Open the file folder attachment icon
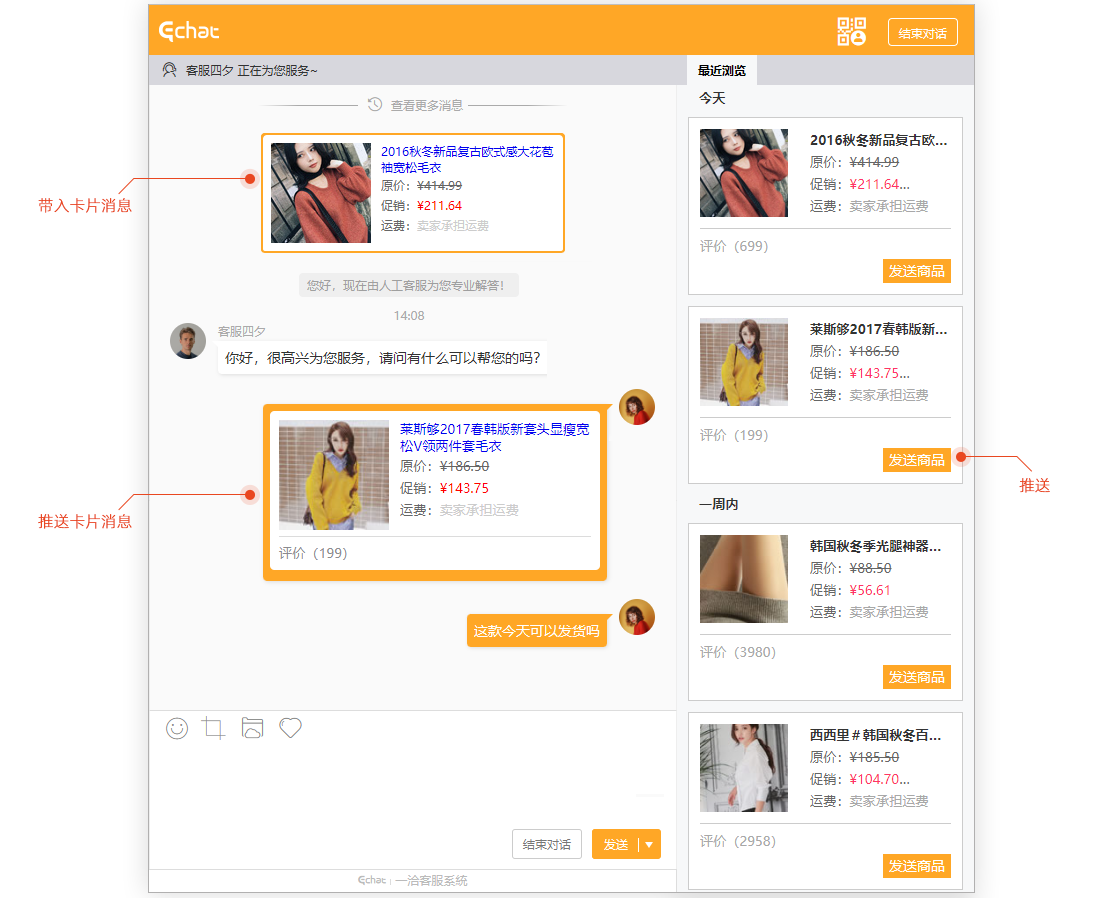The height and width of the screenshot is (898, 1114). point(252,728)
